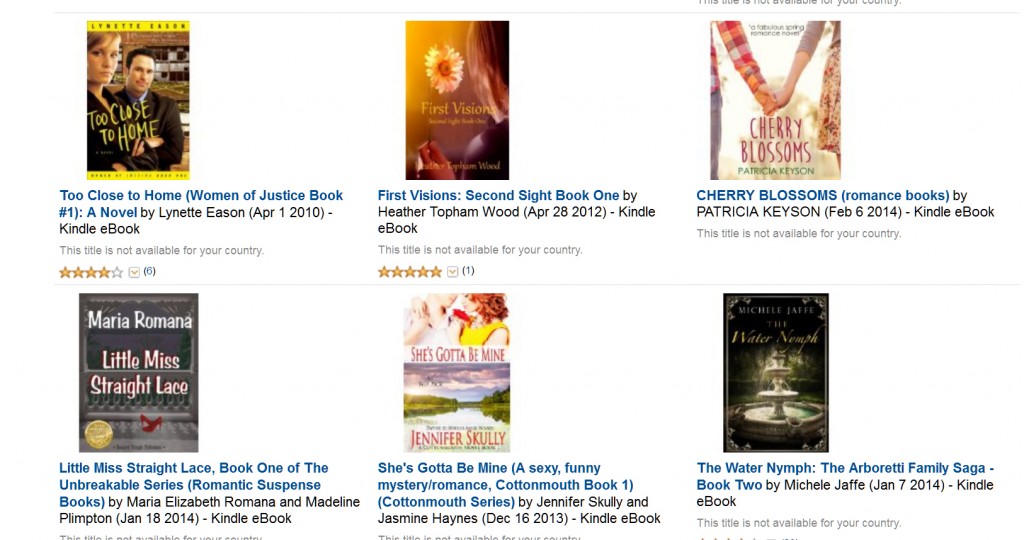Open the five-star rating of First Visions

pyautogui.click(x=409, y=272)
